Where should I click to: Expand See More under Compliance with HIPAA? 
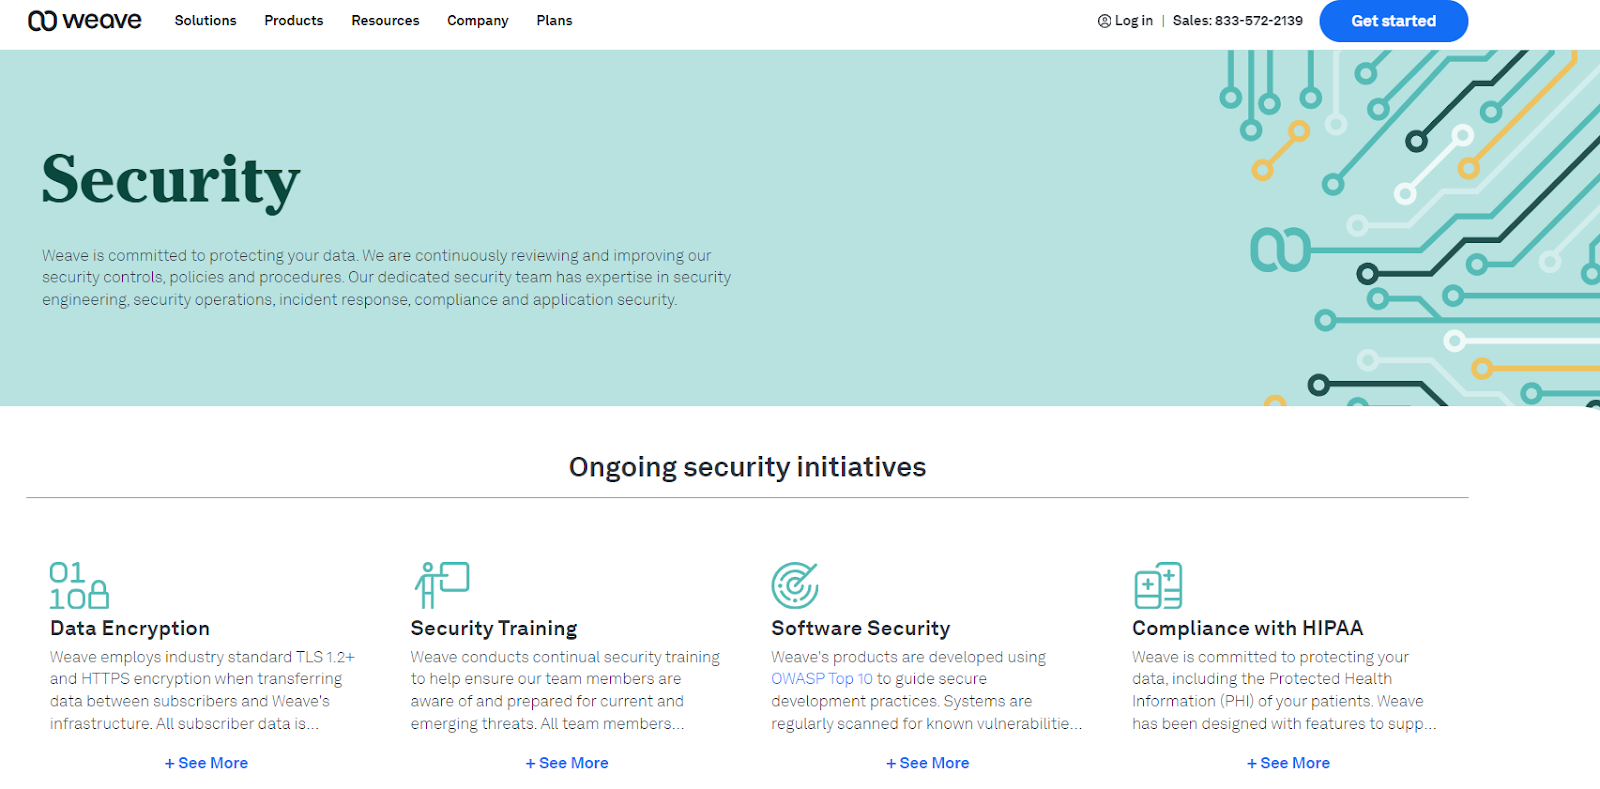[1288, 763]
